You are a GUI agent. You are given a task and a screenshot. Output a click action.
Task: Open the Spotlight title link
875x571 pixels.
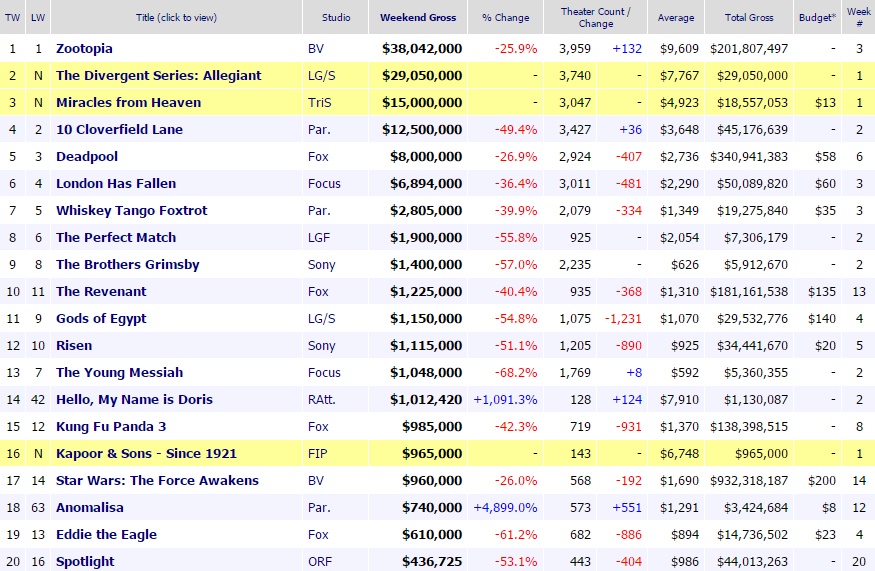[x=85, y=562]
